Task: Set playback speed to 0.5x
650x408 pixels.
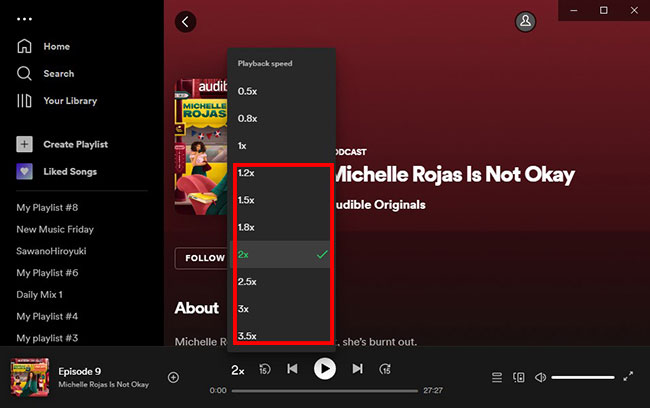Action: tap(281, 91)
